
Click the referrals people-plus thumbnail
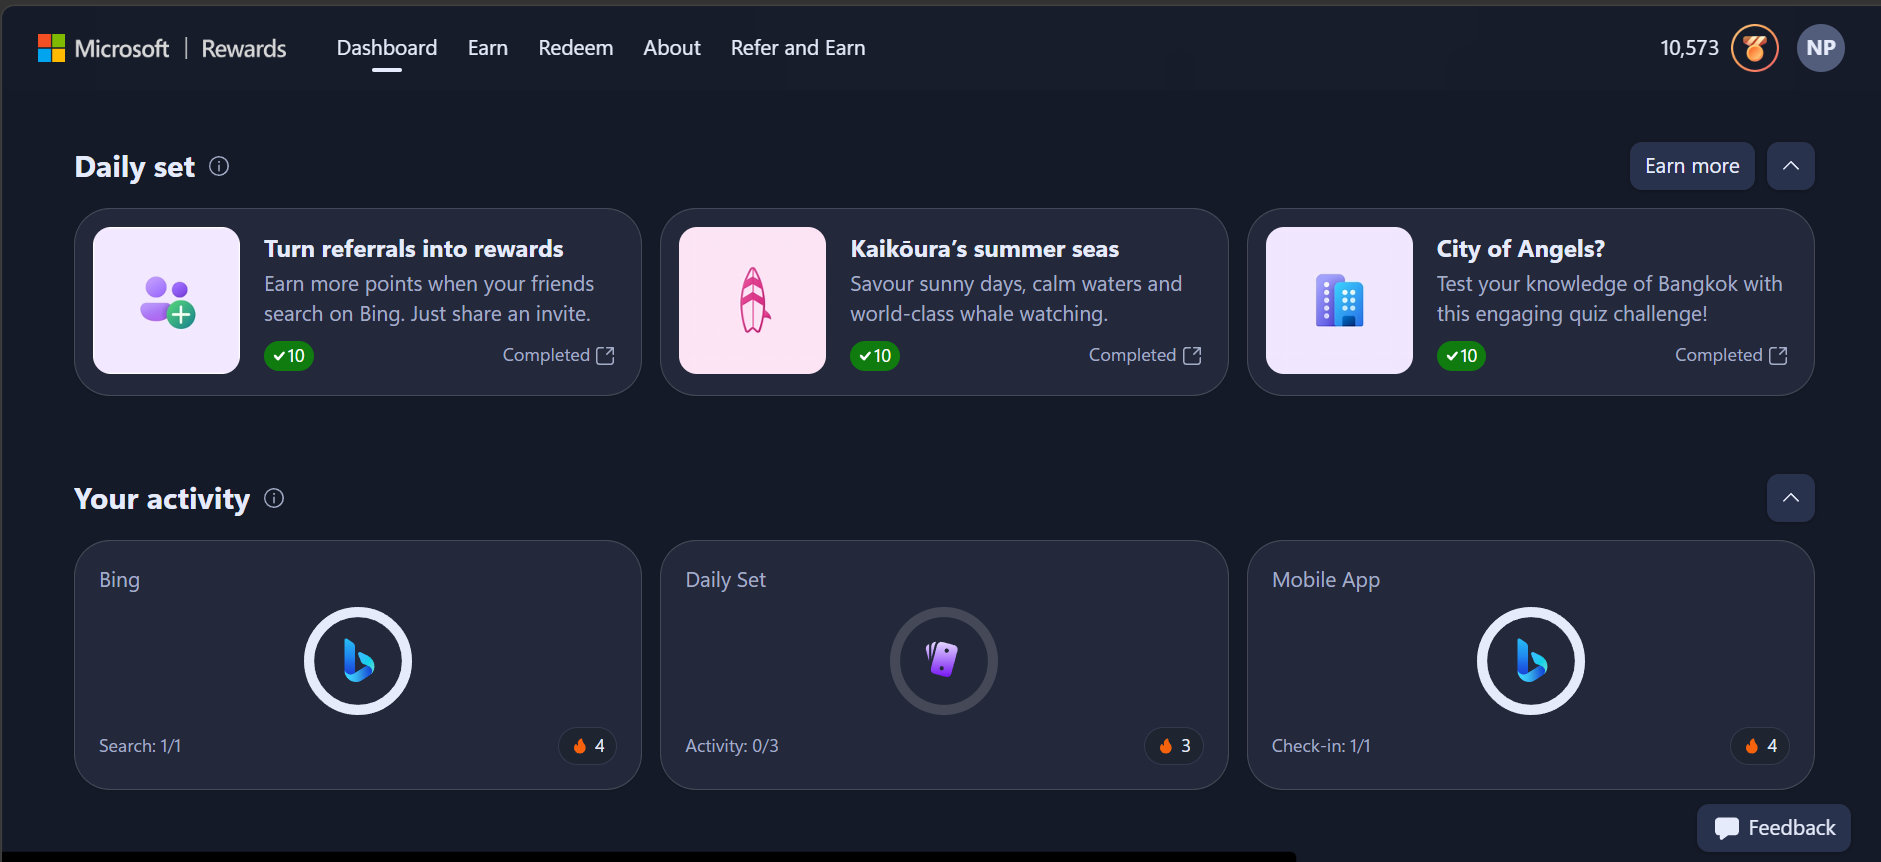point(167,301)
